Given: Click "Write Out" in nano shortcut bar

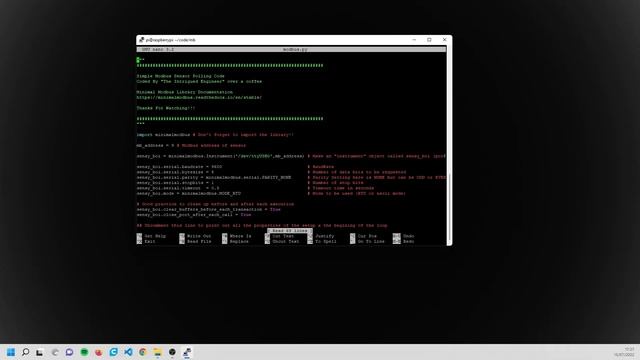Looking at the screenshot, I should pyautogui.click(x=199, y=236).
